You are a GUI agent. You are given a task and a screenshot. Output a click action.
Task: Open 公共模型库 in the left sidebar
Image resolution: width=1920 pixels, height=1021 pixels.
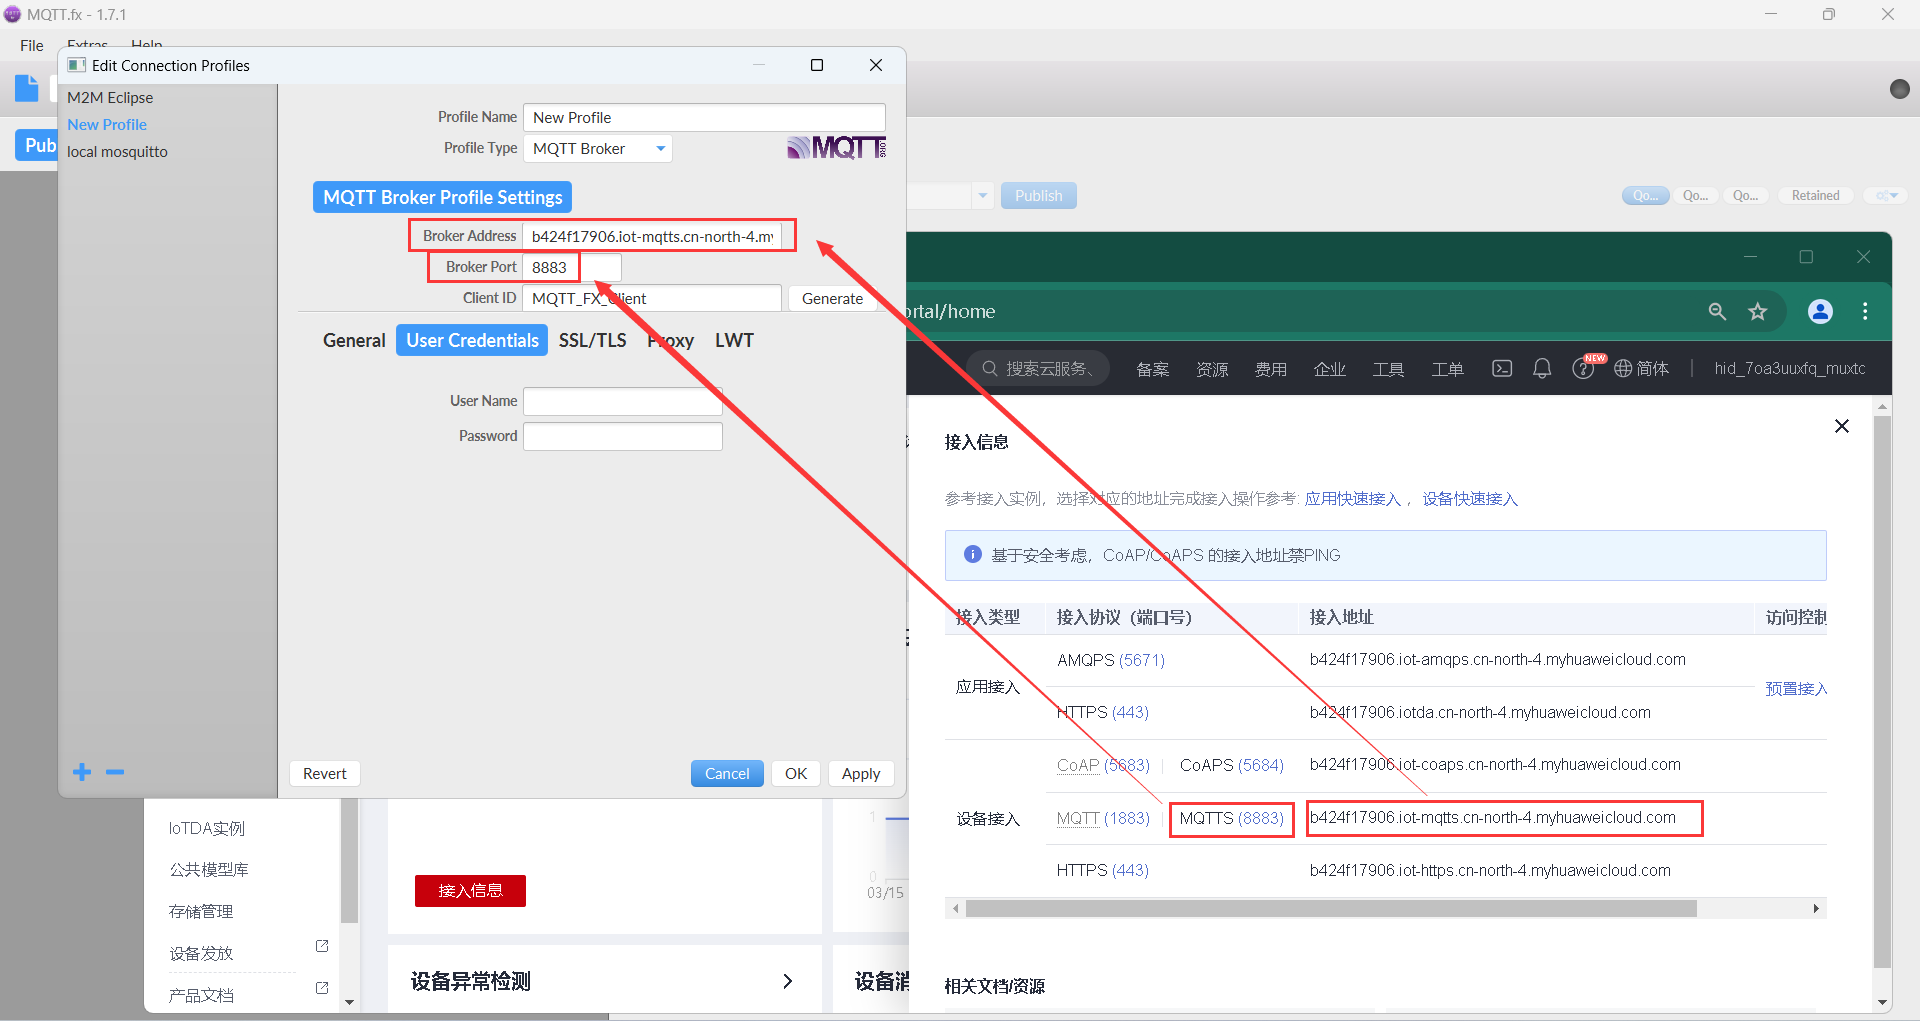point(209,869)
